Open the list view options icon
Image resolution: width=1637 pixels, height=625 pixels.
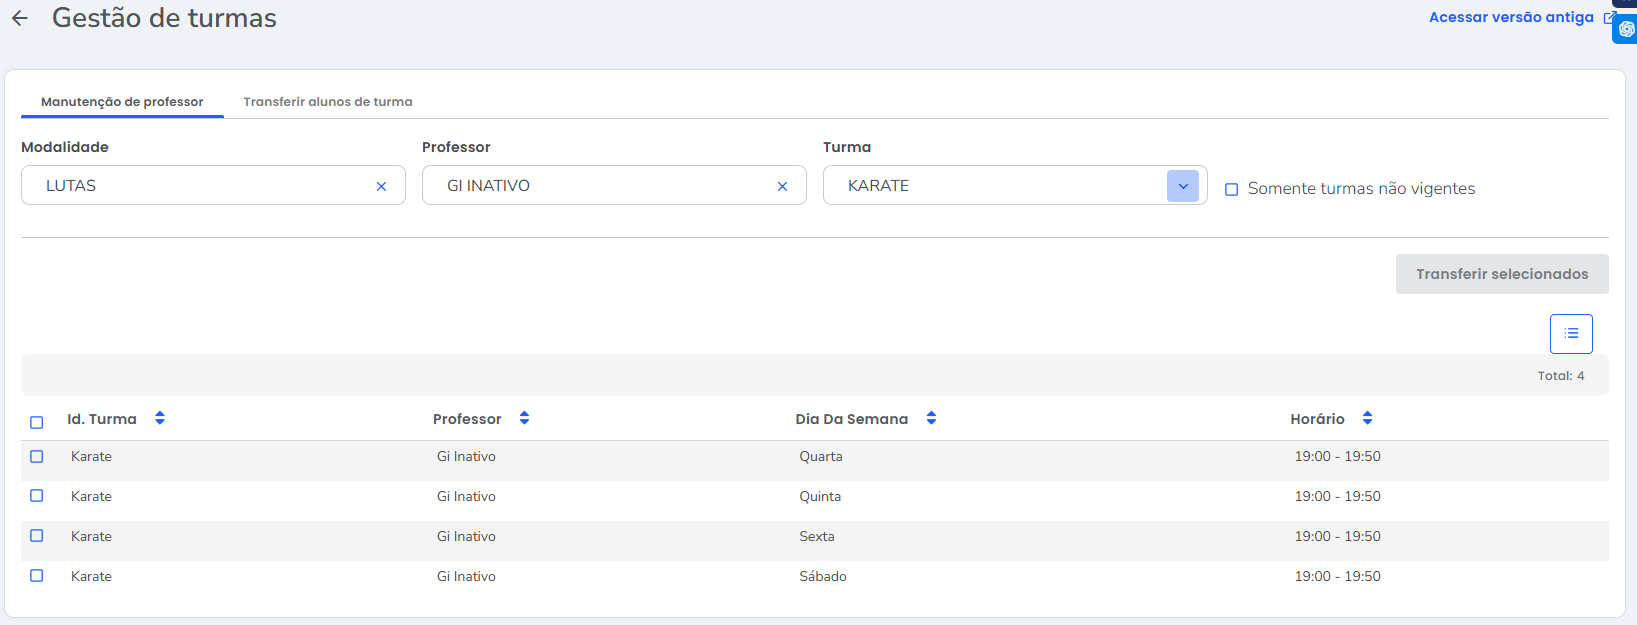point(1570,334)
